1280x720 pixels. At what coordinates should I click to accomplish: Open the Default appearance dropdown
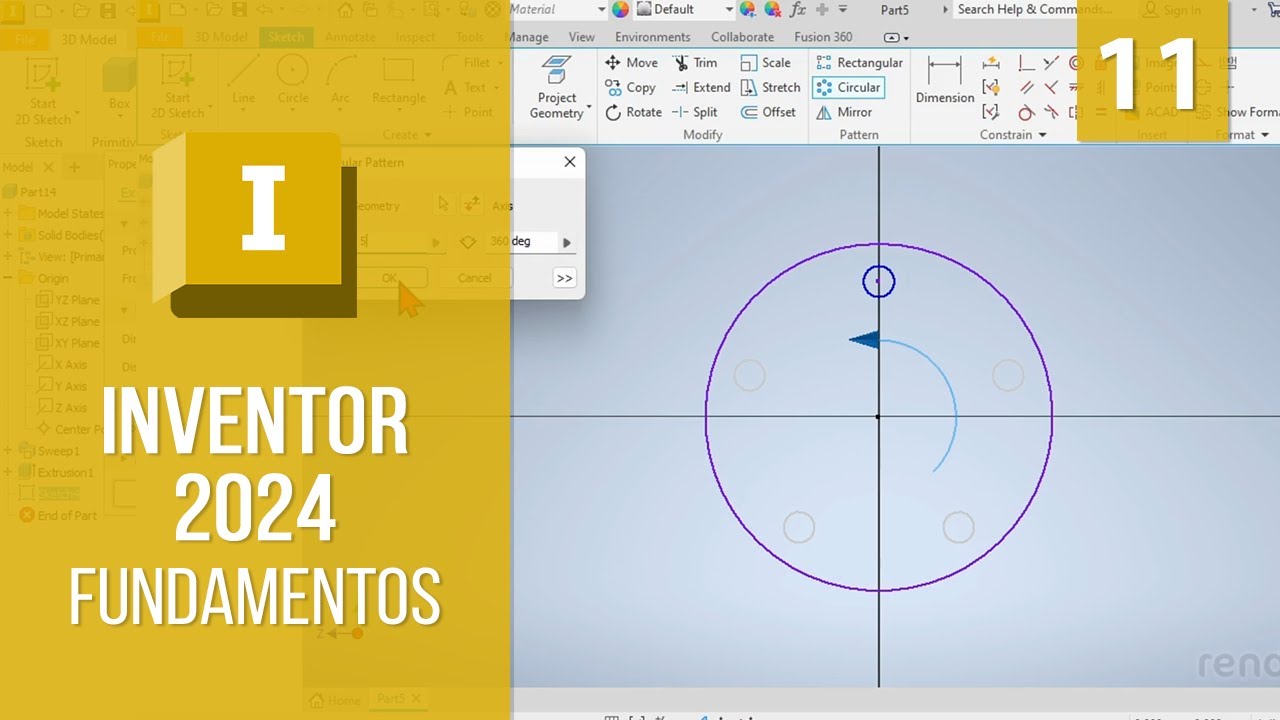click(x=727, y=10)
